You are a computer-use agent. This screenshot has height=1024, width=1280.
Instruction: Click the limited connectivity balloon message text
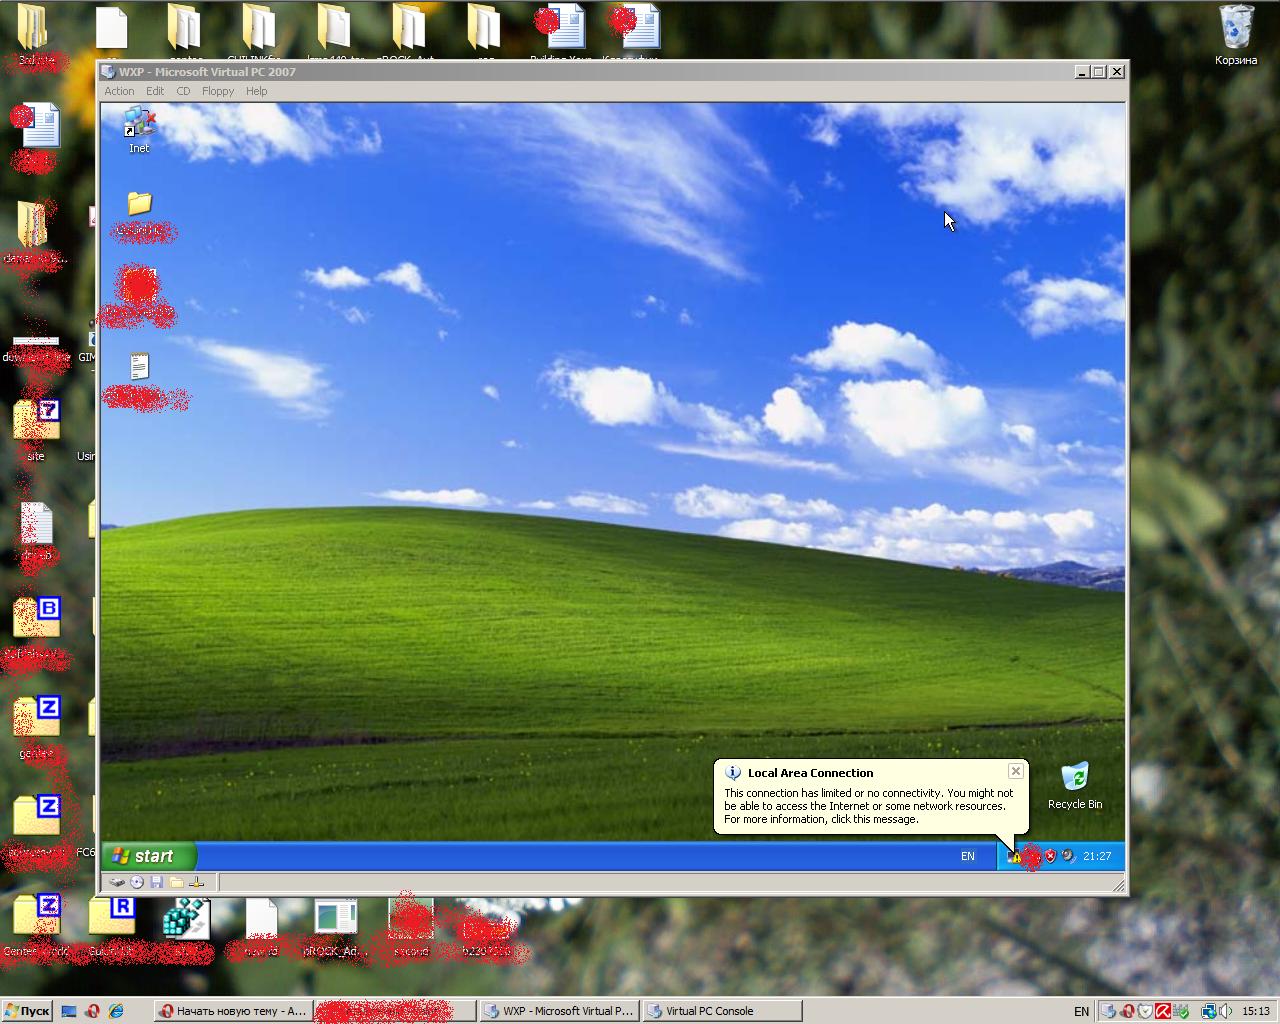(x=869, y=806)
